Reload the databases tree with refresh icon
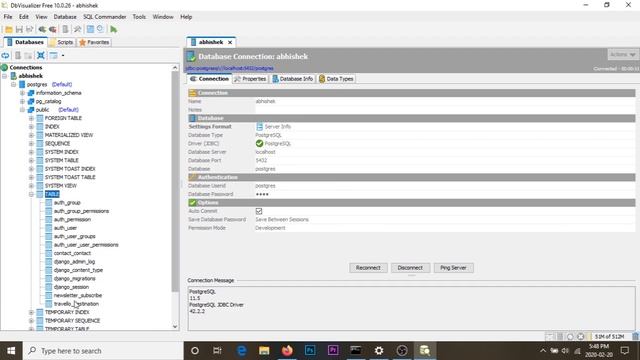The image size is (640, 360). tap(5, 56)
